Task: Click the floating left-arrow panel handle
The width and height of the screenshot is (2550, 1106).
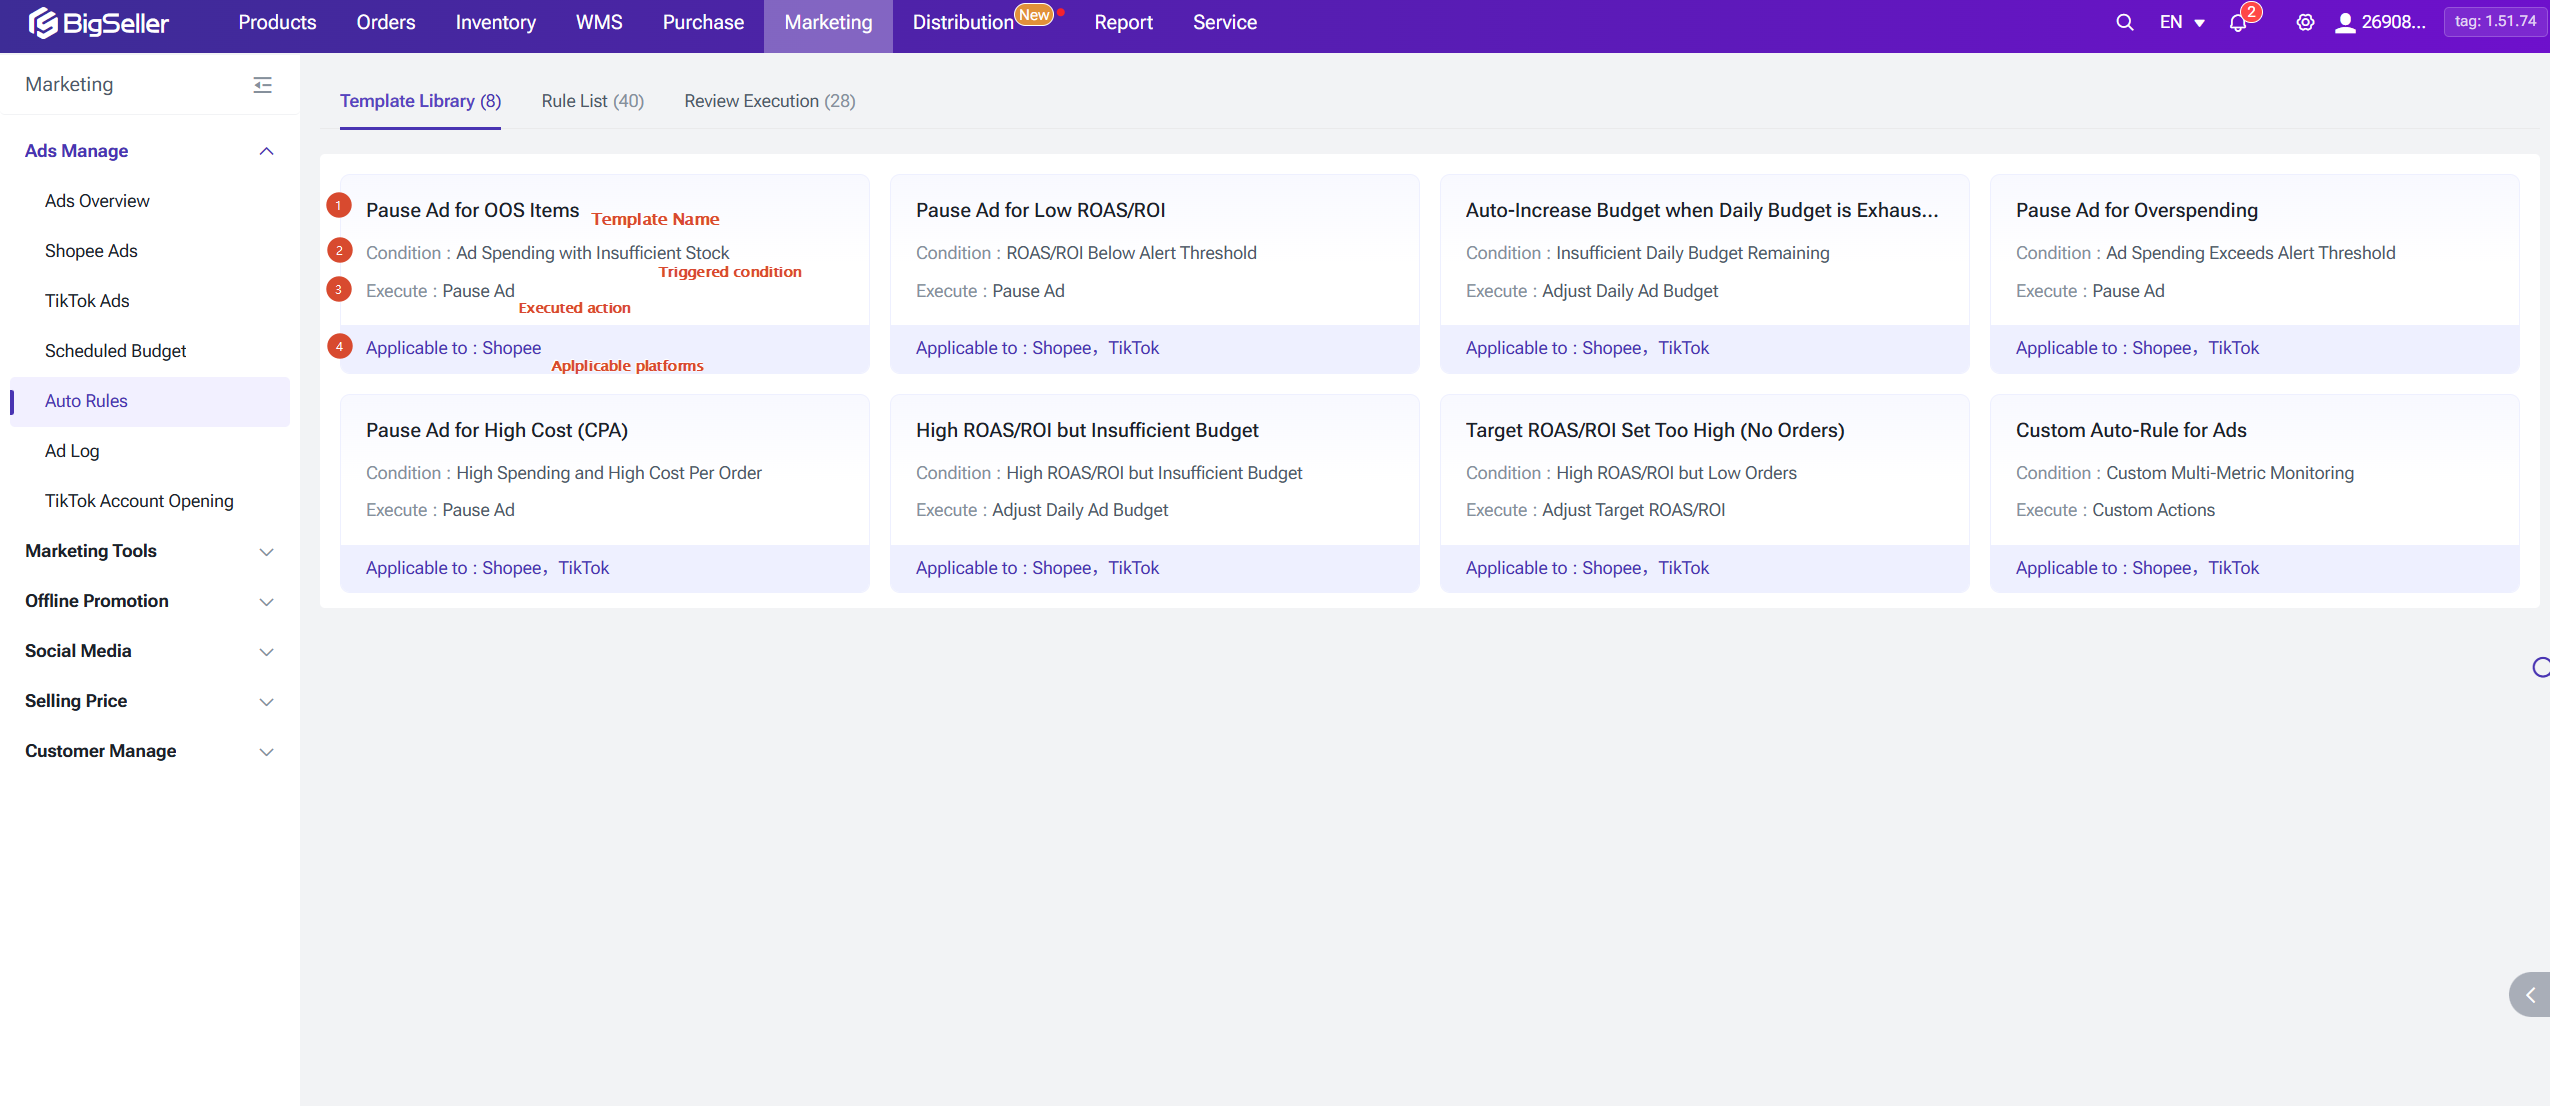Action: [x=2530, y=994]
